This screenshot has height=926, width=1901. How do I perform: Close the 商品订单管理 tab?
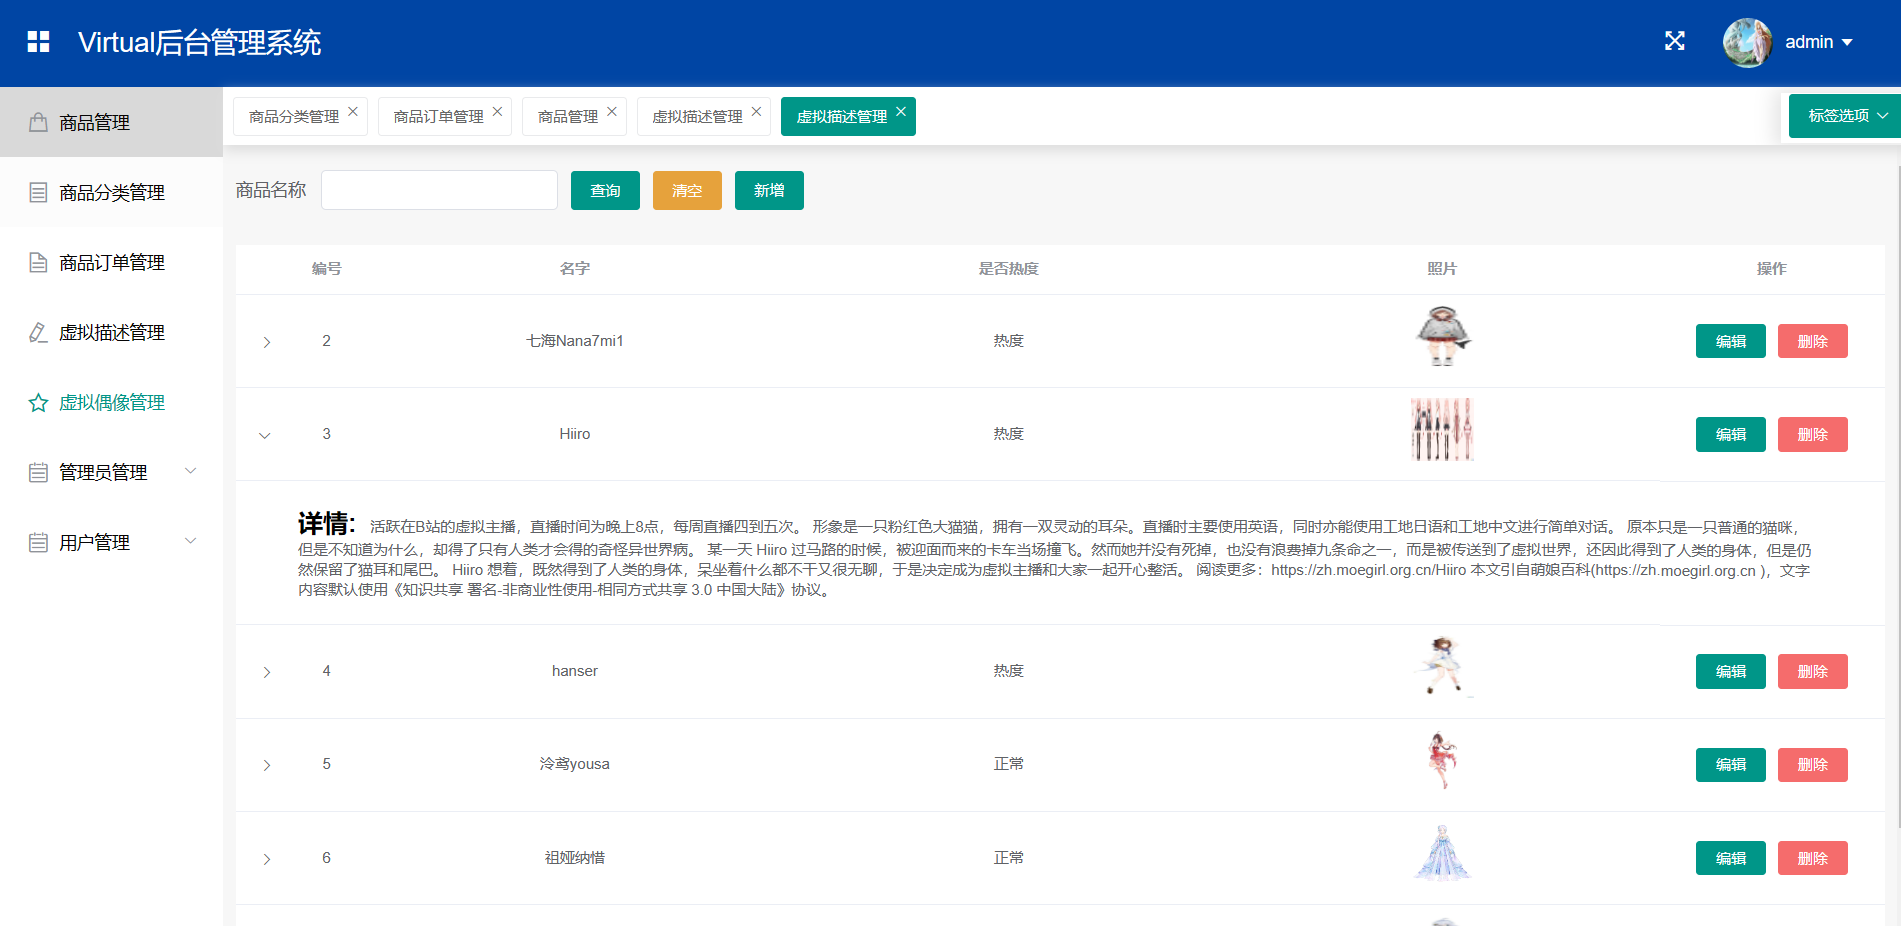(x=497, y=112)
